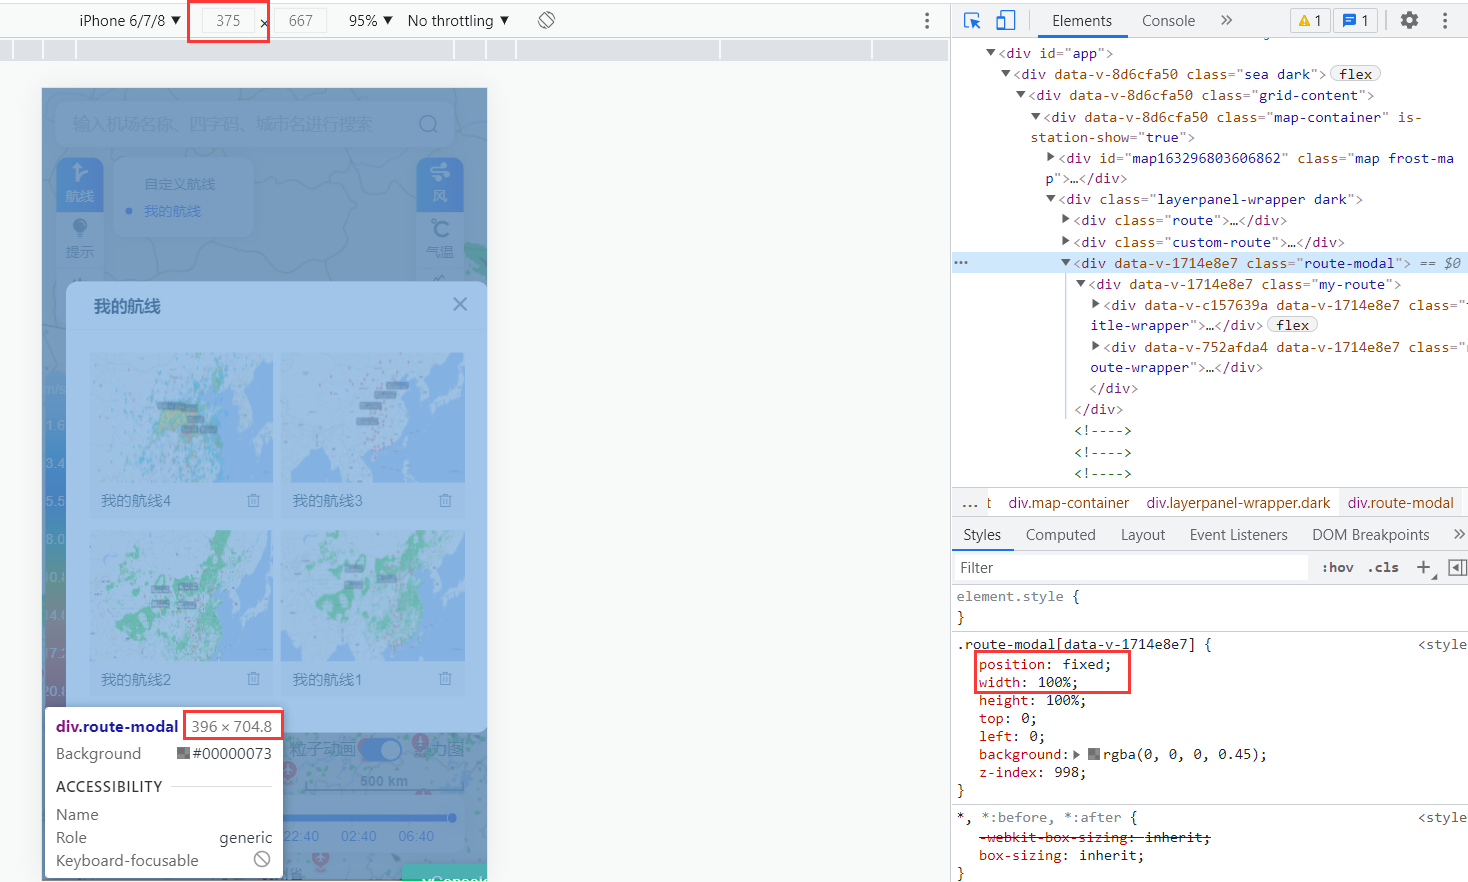Delete route 我的航线4 with trash icon
The width and height of the screenshot is (1468, 882).
[x=254, y=500]
